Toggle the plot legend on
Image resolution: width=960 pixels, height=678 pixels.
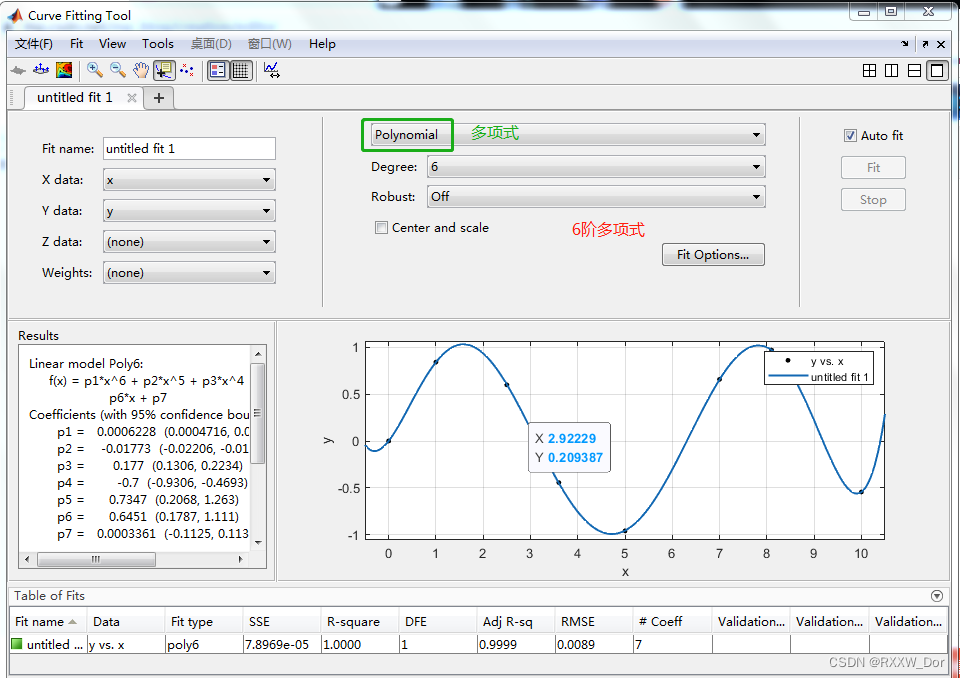coord(216,70)
